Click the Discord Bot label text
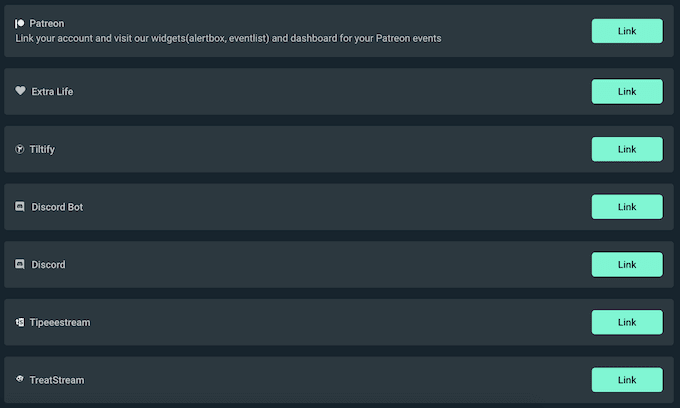The height and width of the screenshot is (408, 680). point(57,208)
